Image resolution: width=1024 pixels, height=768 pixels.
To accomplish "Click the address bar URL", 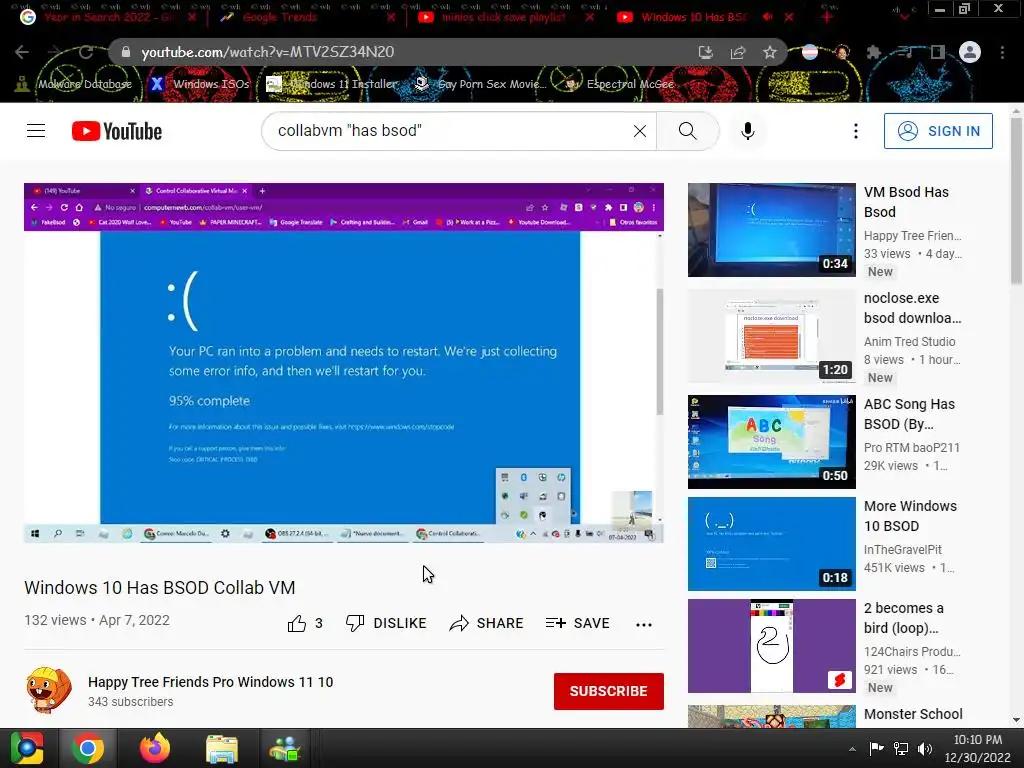I will click(x=268, y=52).
